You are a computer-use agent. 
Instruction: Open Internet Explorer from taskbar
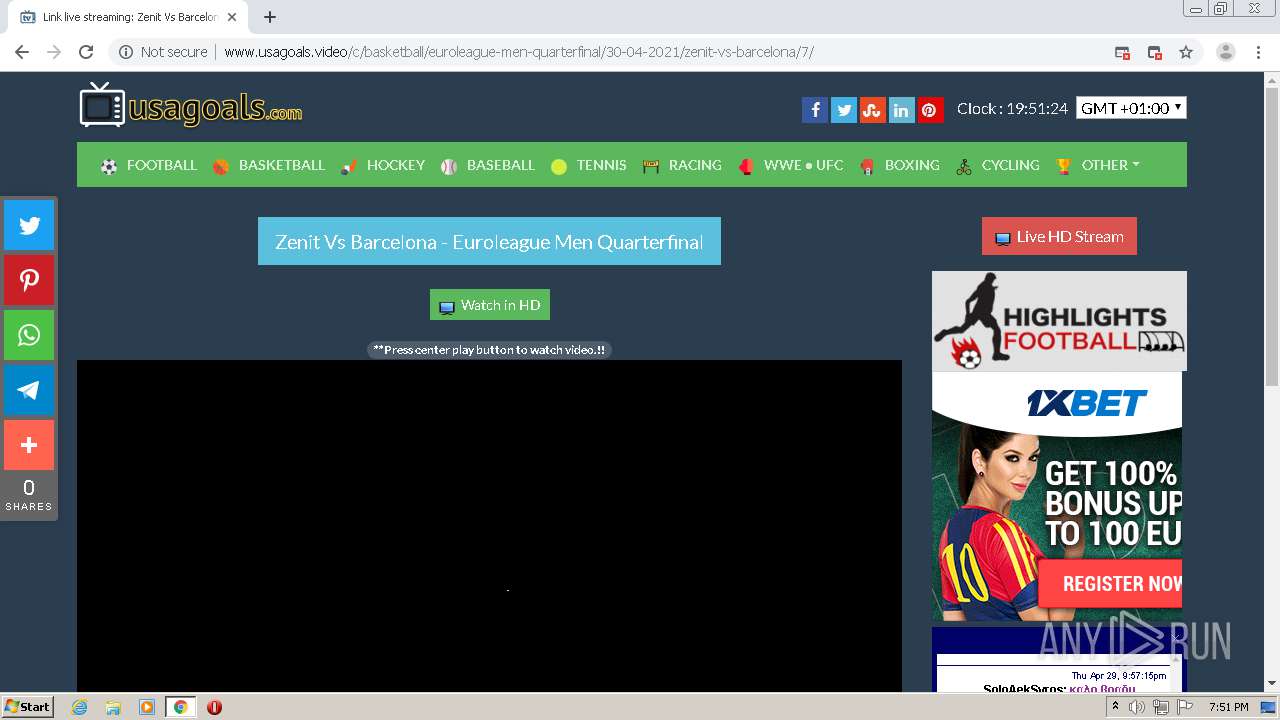[x=79, y=707]
